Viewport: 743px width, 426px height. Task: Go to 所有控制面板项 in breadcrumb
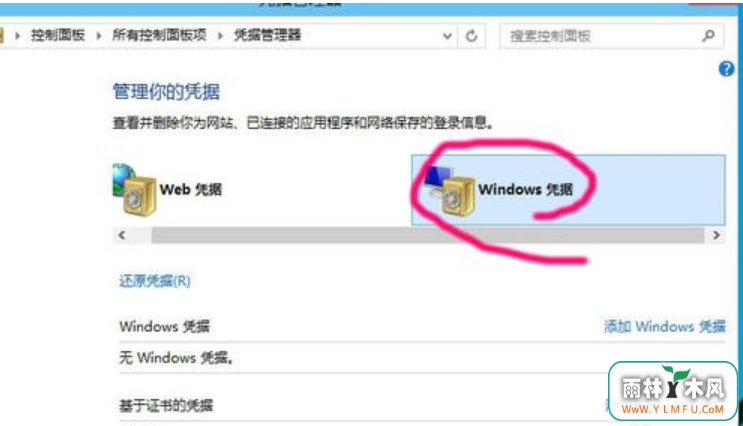coord(159,35)
